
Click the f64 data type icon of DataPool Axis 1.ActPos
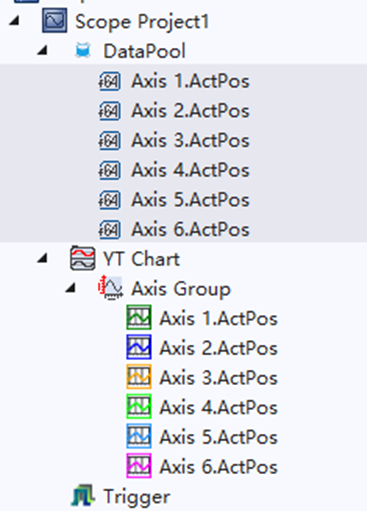point(110,81)
